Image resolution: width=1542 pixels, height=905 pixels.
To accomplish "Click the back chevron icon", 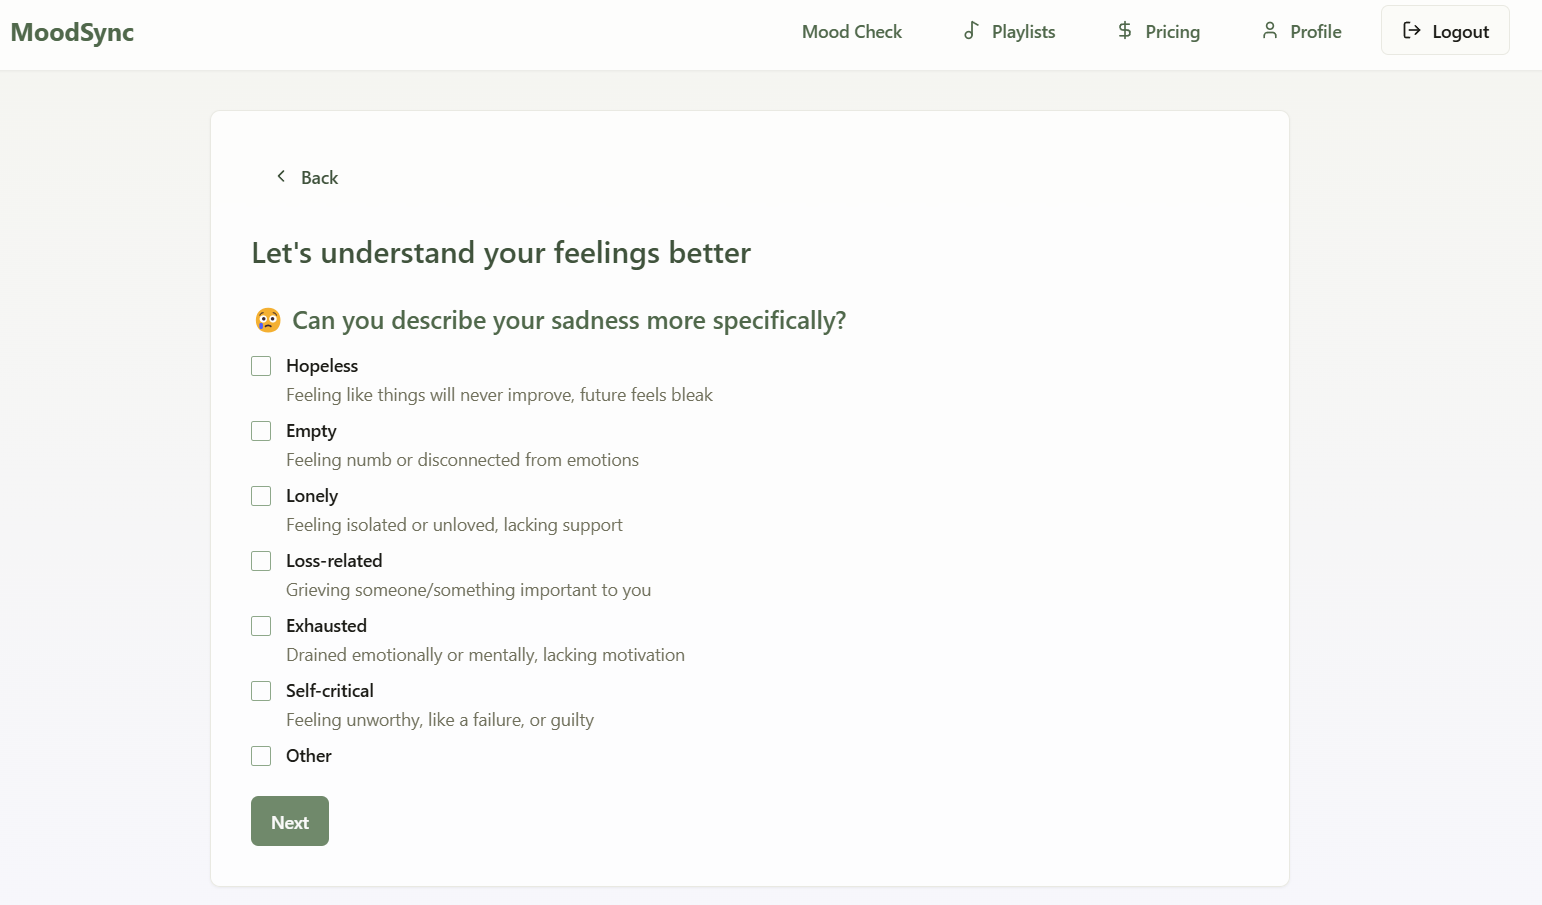I will pos(281,176).
